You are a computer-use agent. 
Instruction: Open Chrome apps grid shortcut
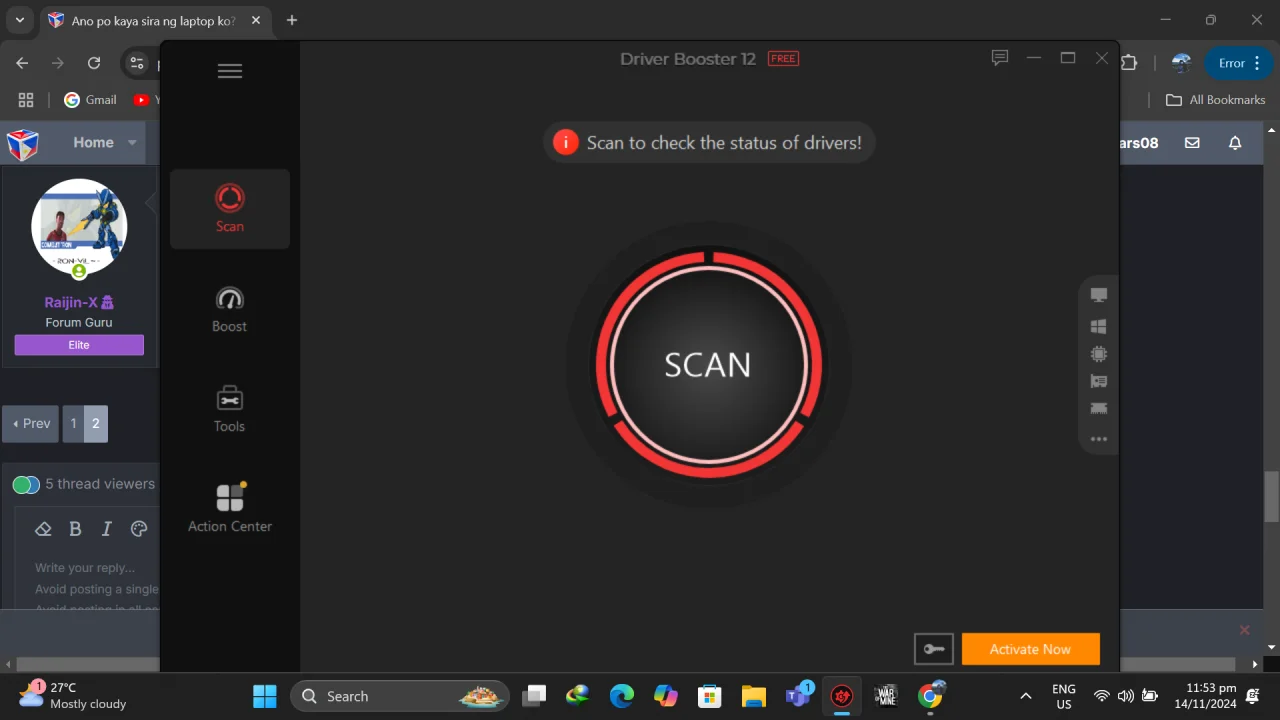click(26, 100)
